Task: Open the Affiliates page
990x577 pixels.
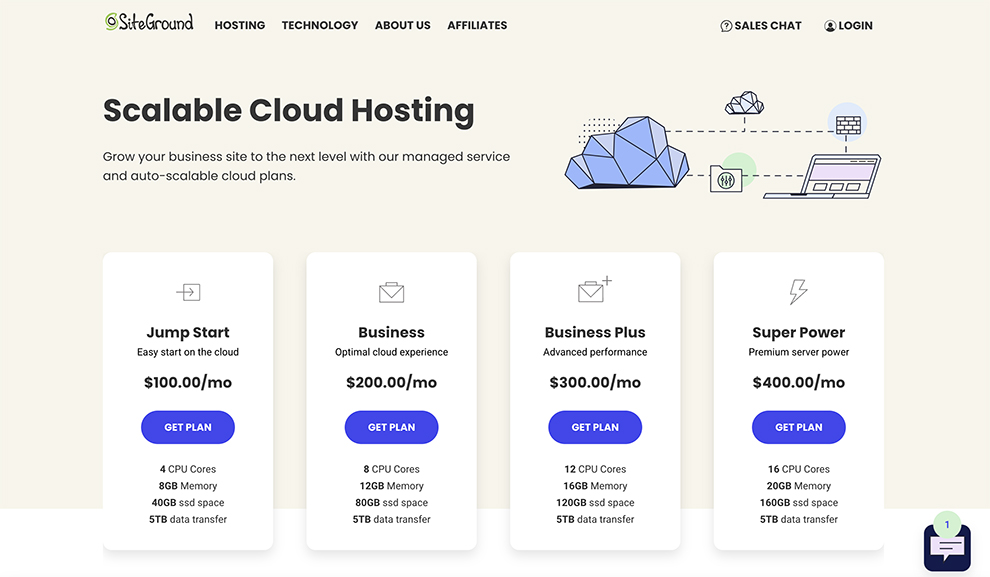Action: pos(477,25)
